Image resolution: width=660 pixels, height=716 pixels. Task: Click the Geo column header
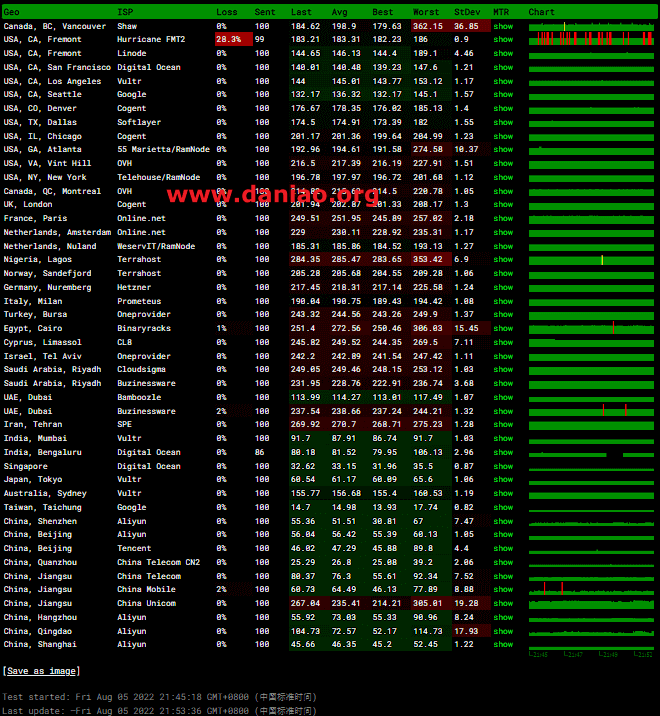(x=11, y=12)
